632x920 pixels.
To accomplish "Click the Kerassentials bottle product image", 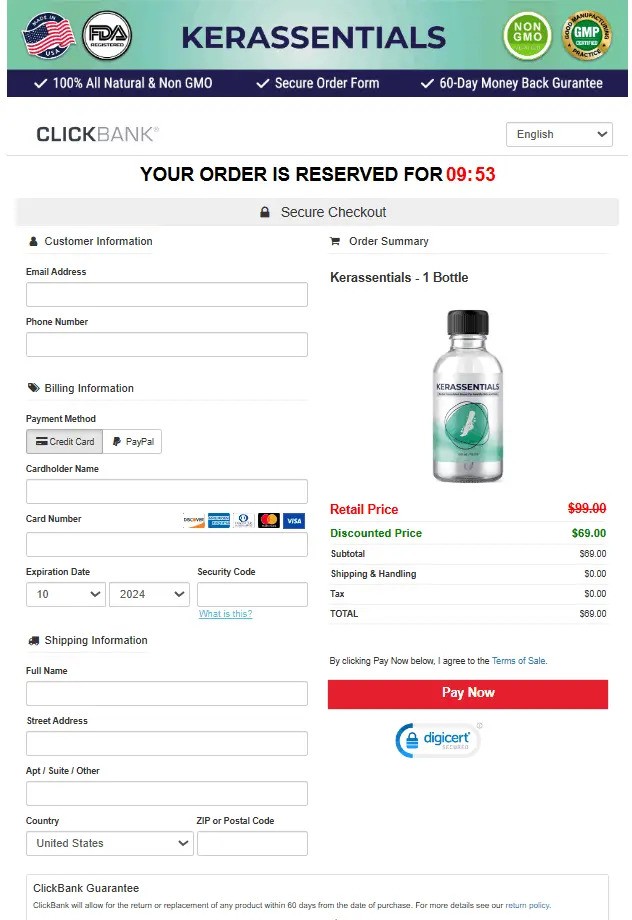I will (x=468, y=396).
